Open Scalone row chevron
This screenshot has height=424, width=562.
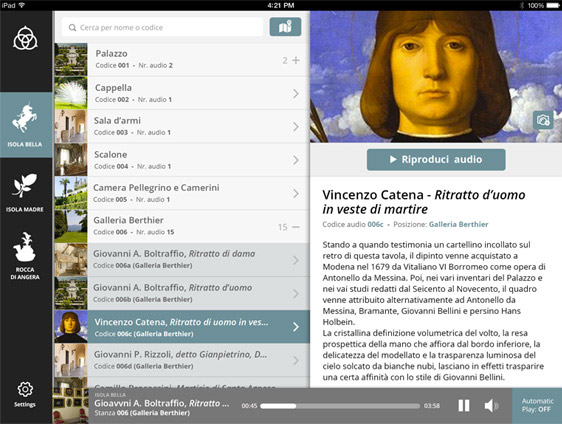[x=296, y=160]
